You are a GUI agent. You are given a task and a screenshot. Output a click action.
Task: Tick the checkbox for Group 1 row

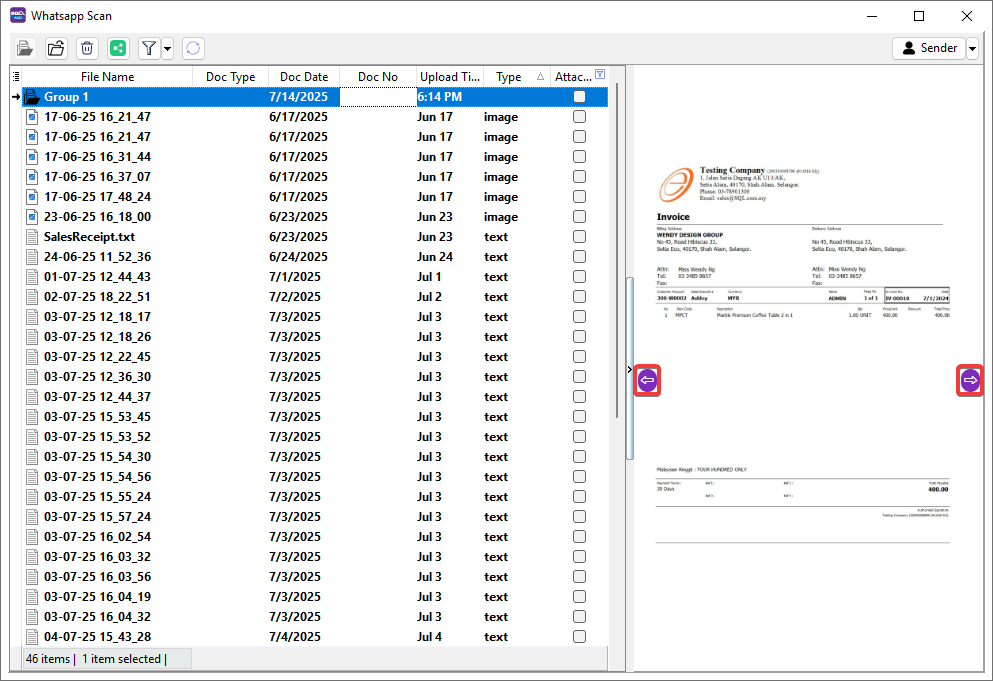pyautogui.click(x=579, y=97)
